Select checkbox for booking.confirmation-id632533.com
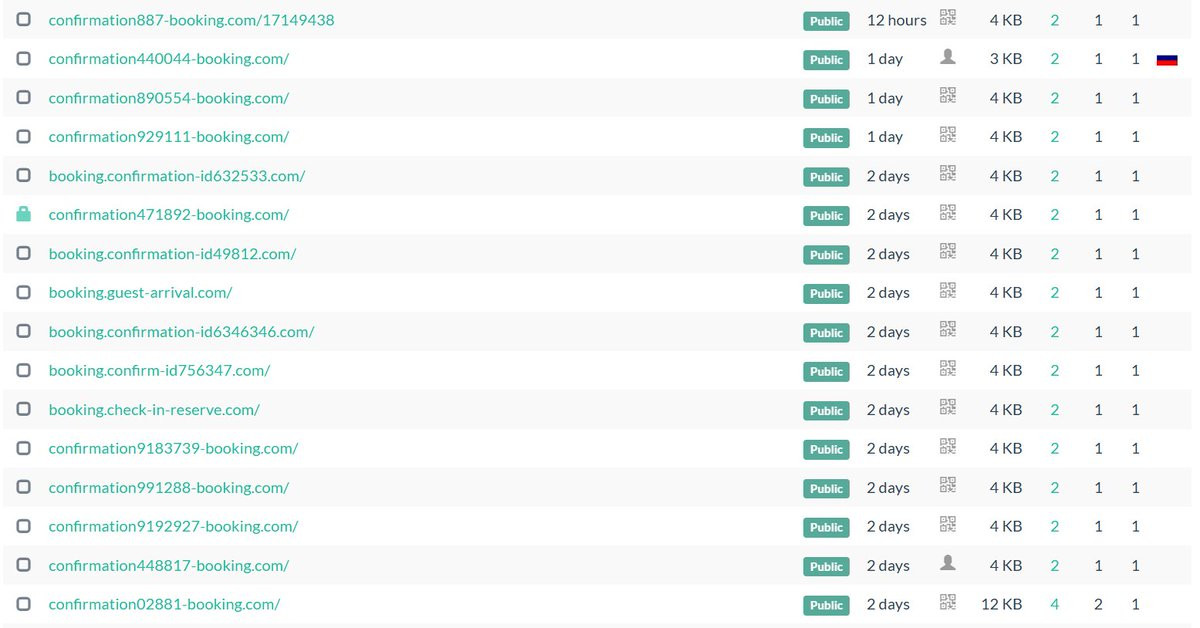This screenshot has width=1200, height=628. pyautogui.click(x=24, y=175)
